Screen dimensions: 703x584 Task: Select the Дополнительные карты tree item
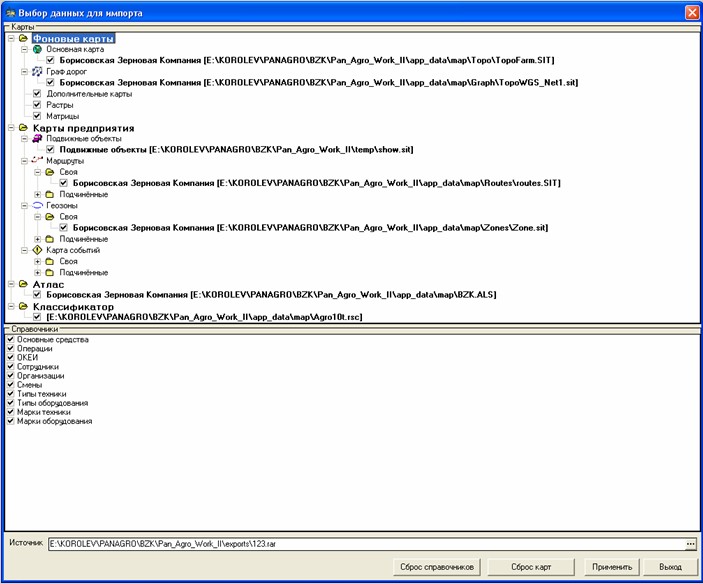click(x=75, y=94)
